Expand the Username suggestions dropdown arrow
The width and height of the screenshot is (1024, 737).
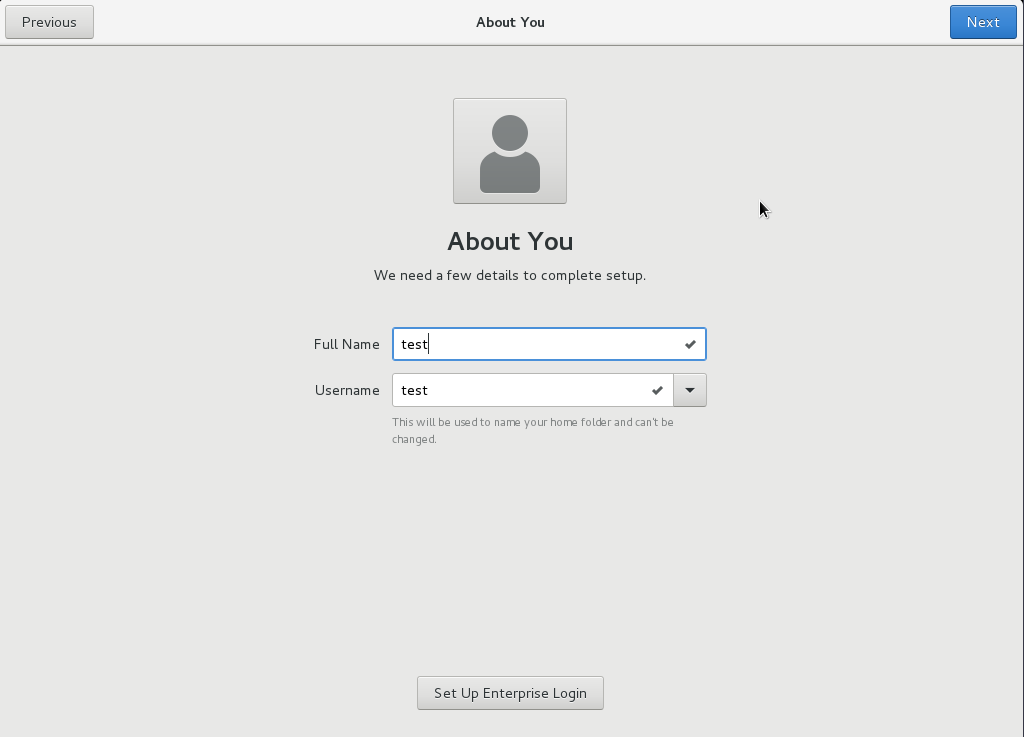pos(690,390)
